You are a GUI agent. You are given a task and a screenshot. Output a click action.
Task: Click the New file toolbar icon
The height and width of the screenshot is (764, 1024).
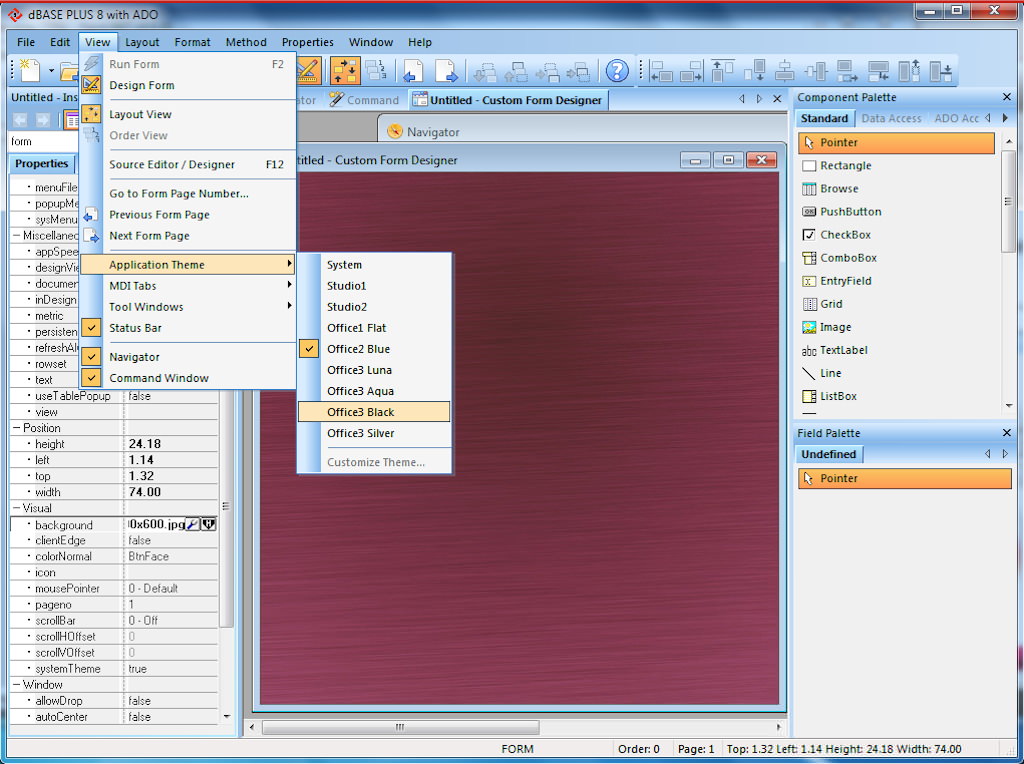point(29,70)
